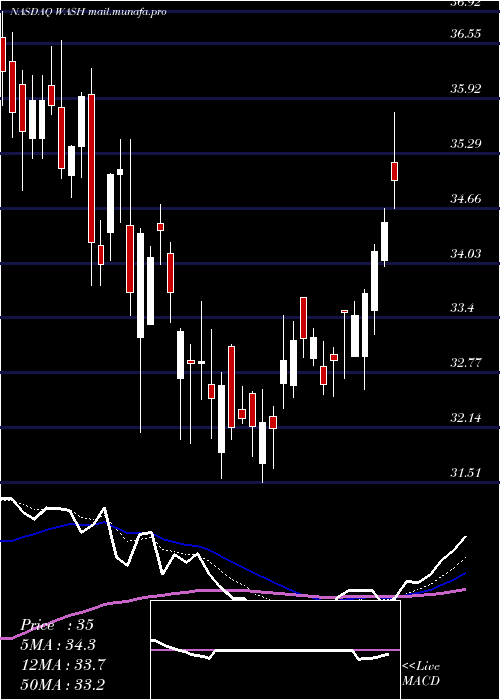Click the last red candlestick near 35
Screen dimensions: 500x700
point(395,171)
